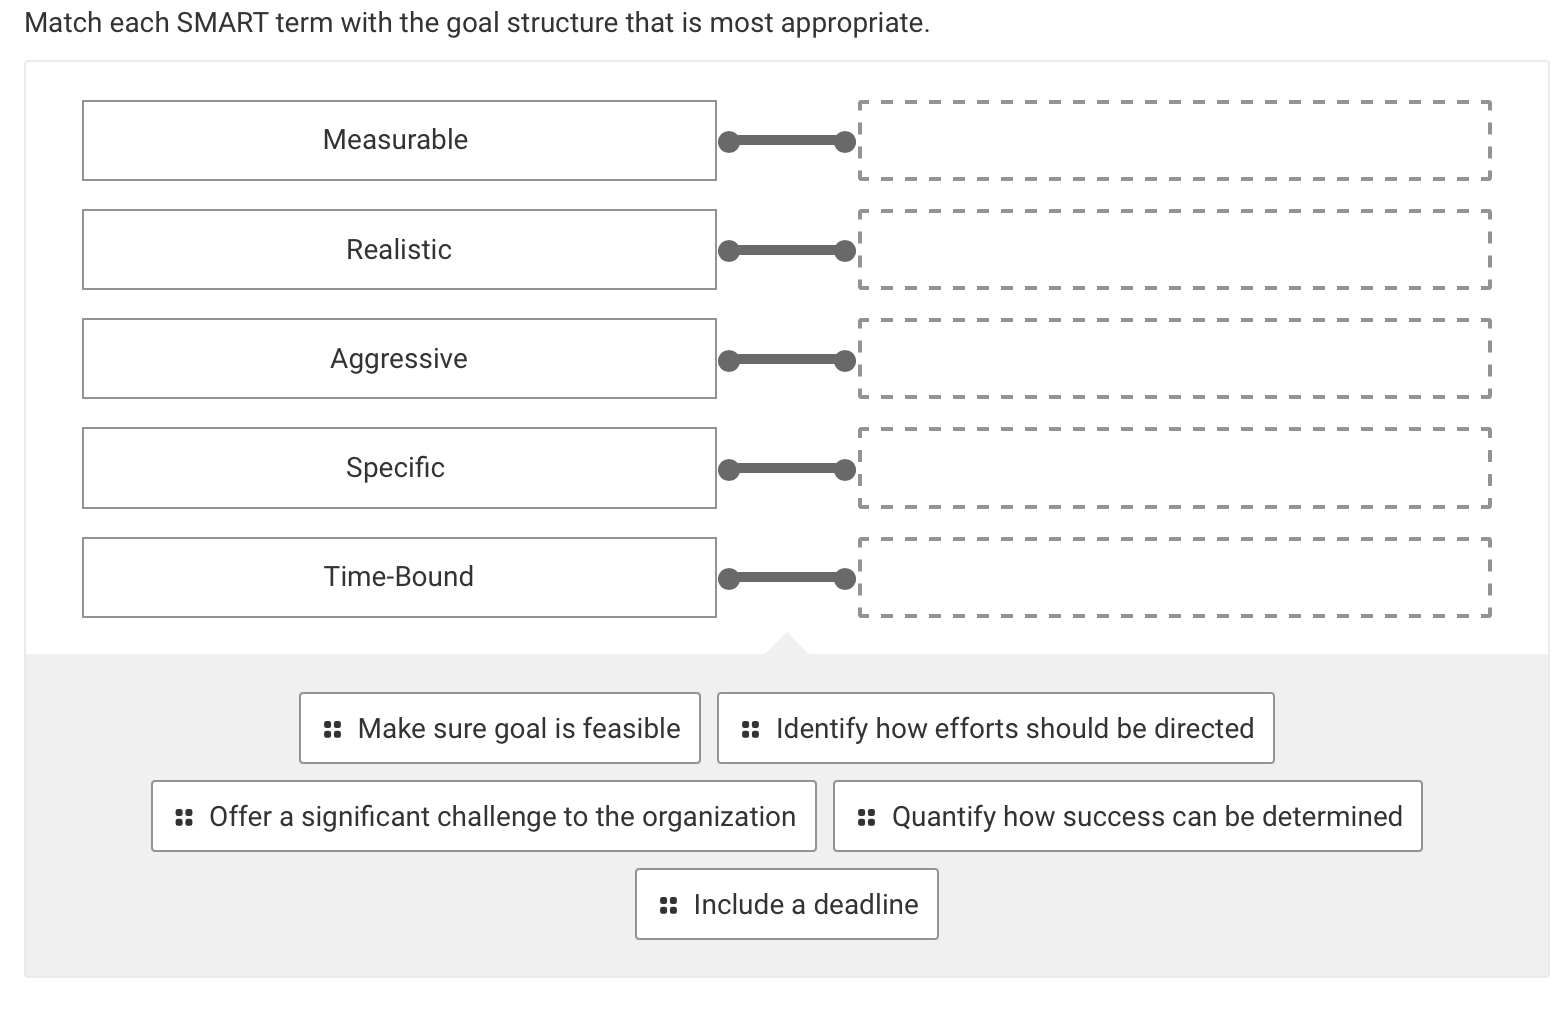This screenshot has width=1566, height=1012.
Task: Click the drag handle on 'Quantify how success can be determined'
Action: [866, 816]
